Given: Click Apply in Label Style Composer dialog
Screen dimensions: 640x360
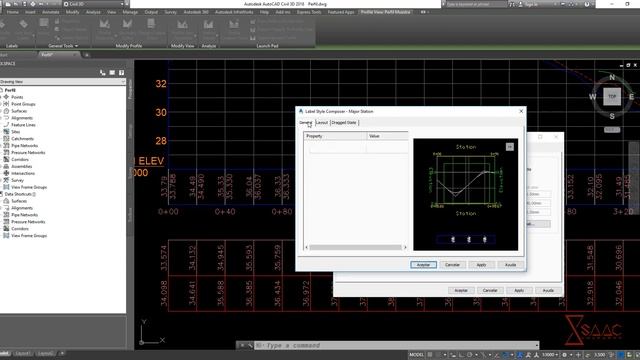Looking at the screenshot, I should tap(481, 265).
